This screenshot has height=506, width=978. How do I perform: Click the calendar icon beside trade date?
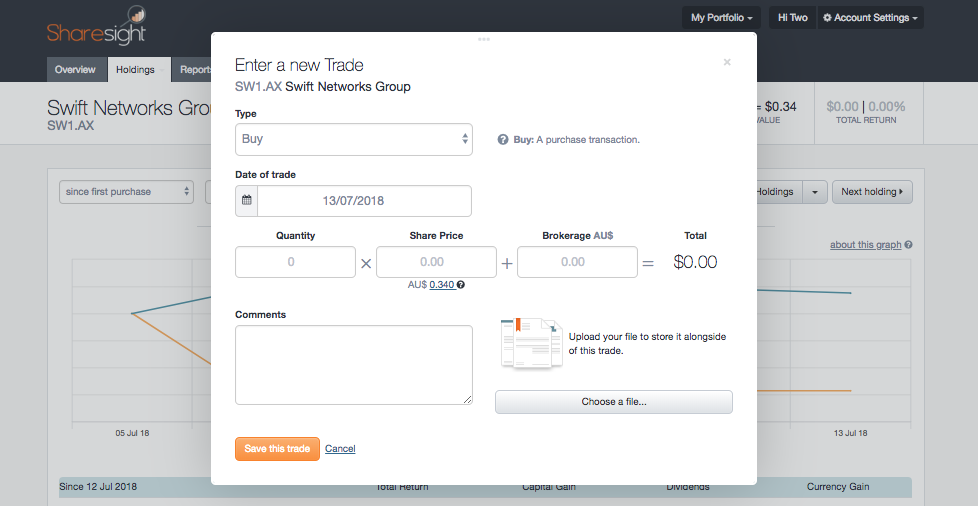coord(246,201)
